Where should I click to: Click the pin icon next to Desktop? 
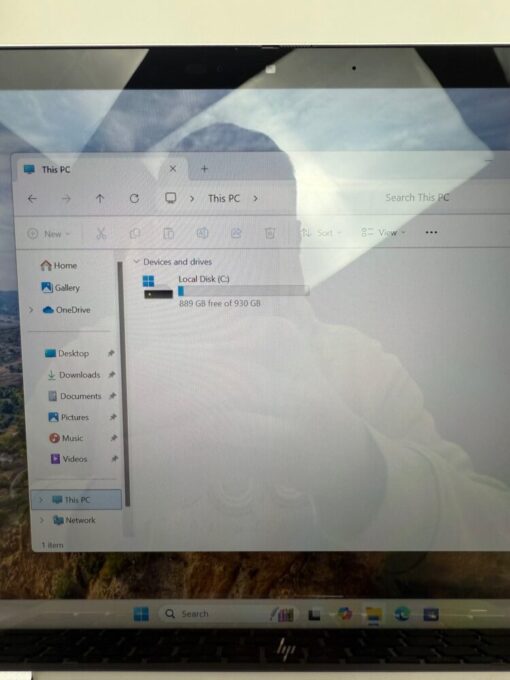pos(111,353)
